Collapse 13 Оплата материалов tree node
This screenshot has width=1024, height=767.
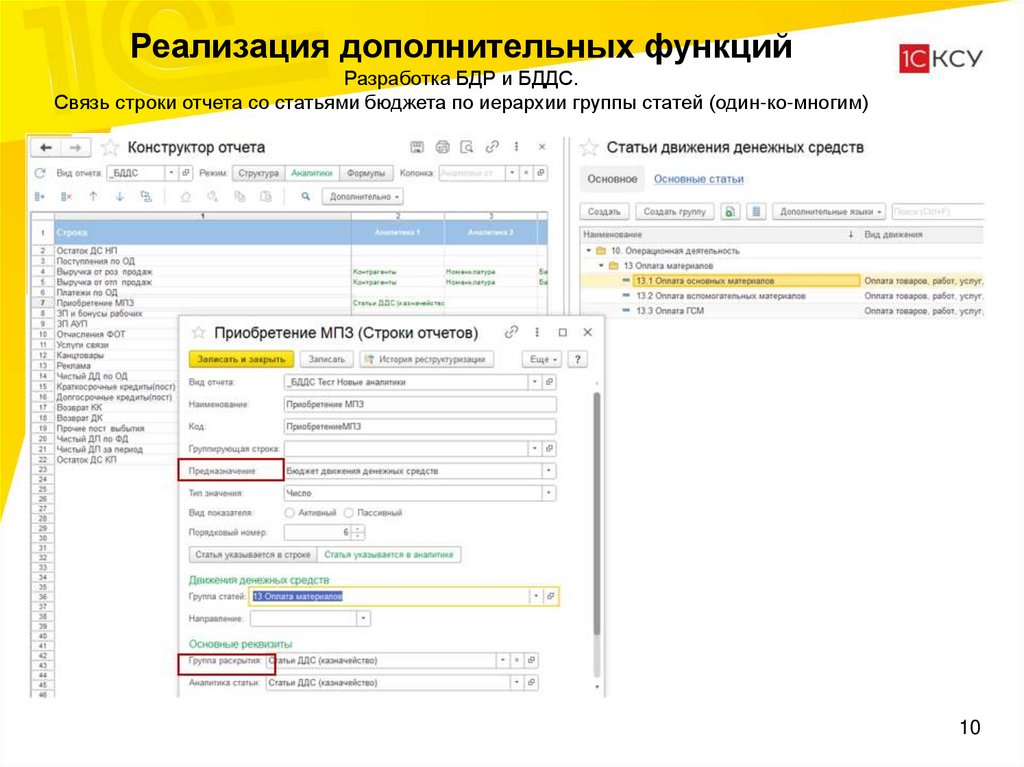[x=601, y=266]
